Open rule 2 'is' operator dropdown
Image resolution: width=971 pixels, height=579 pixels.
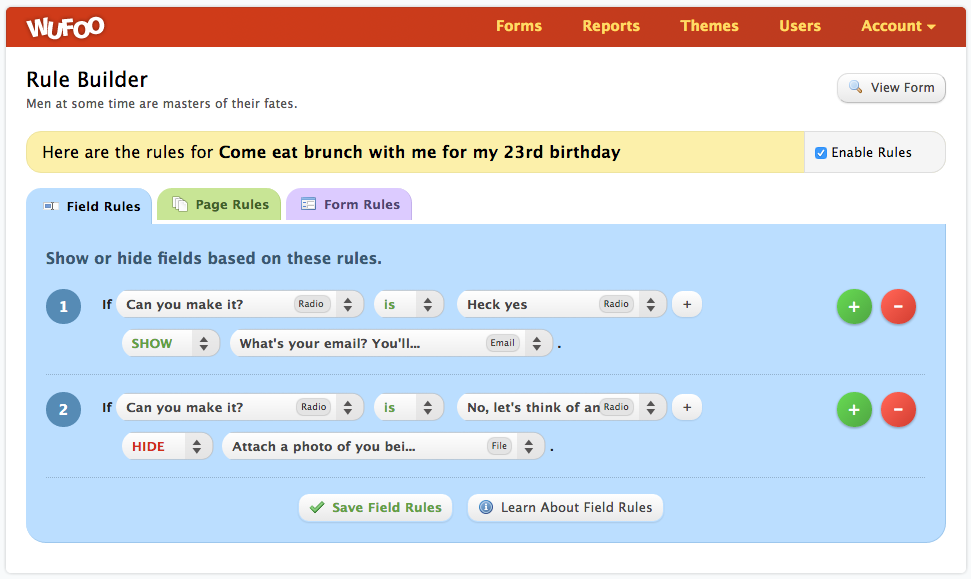point(409,407)
